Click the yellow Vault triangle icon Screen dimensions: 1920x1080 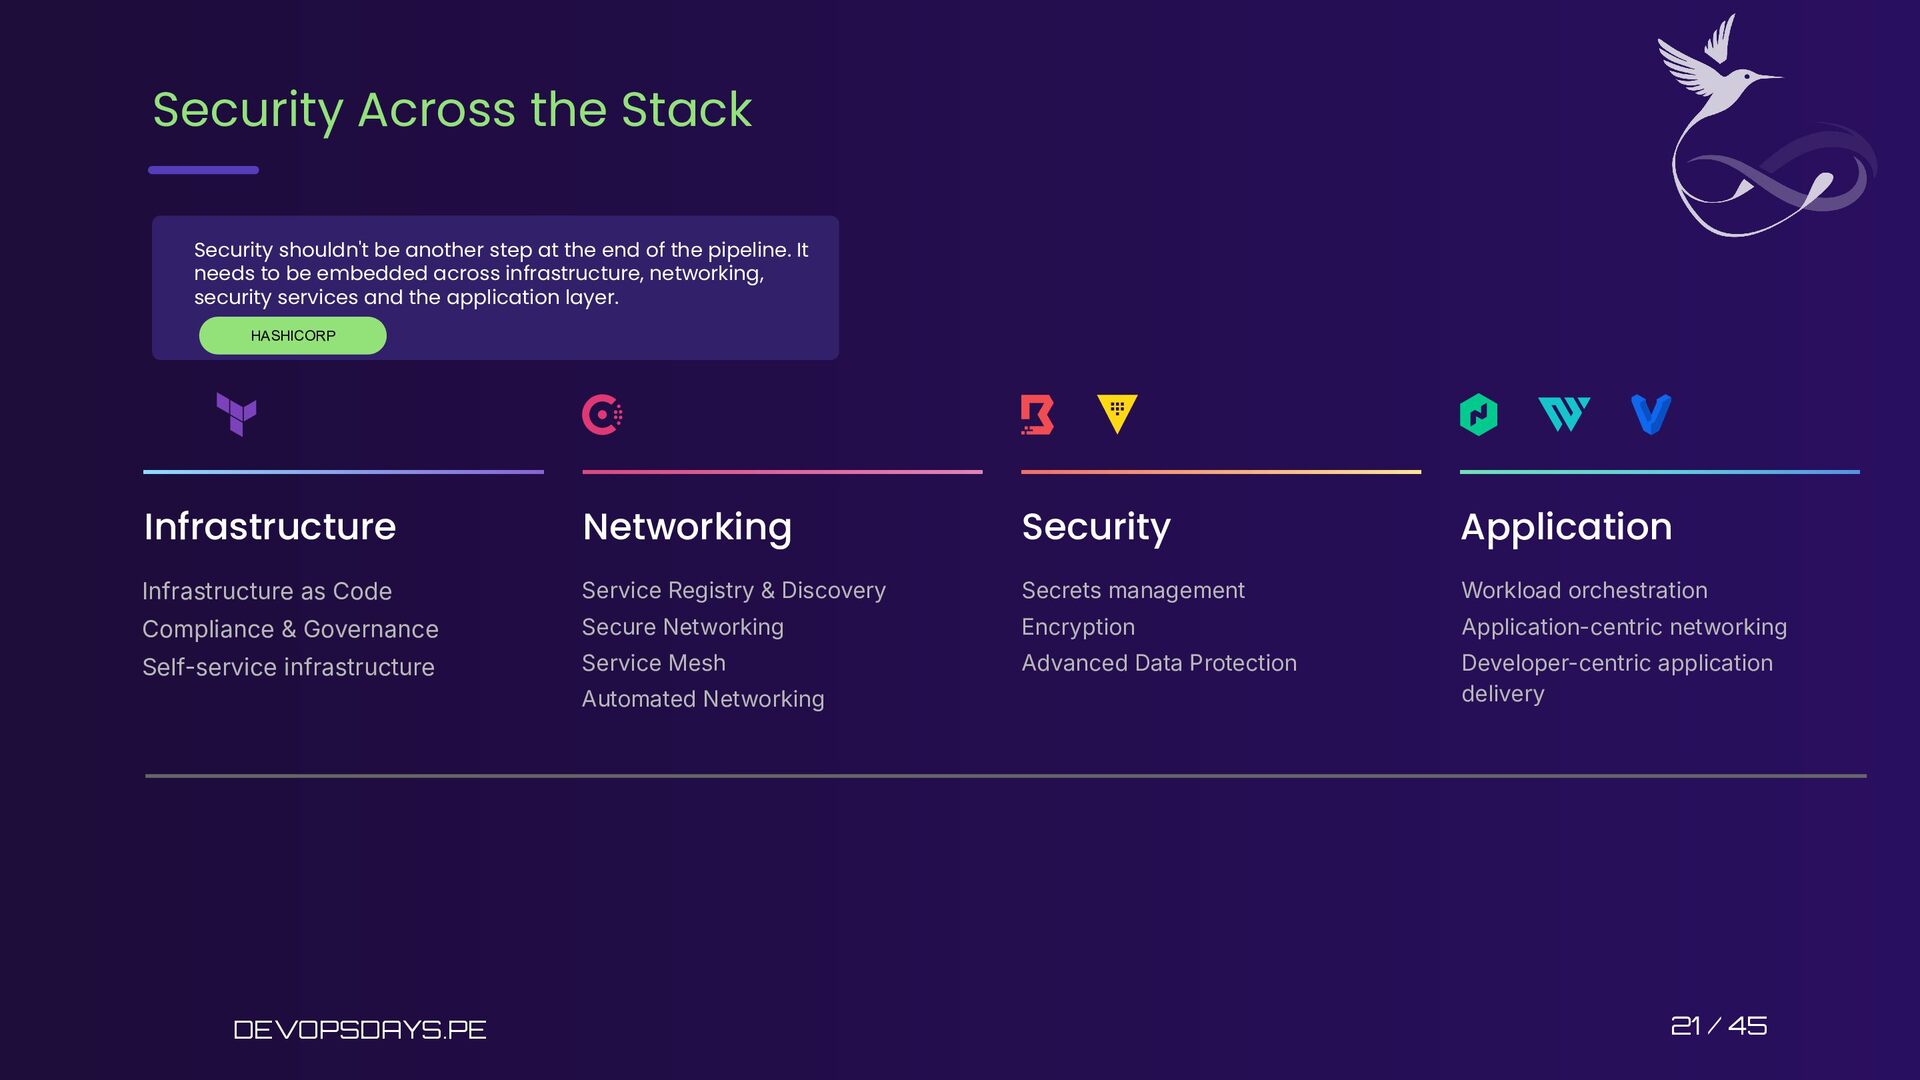[x=1117, y=414]
